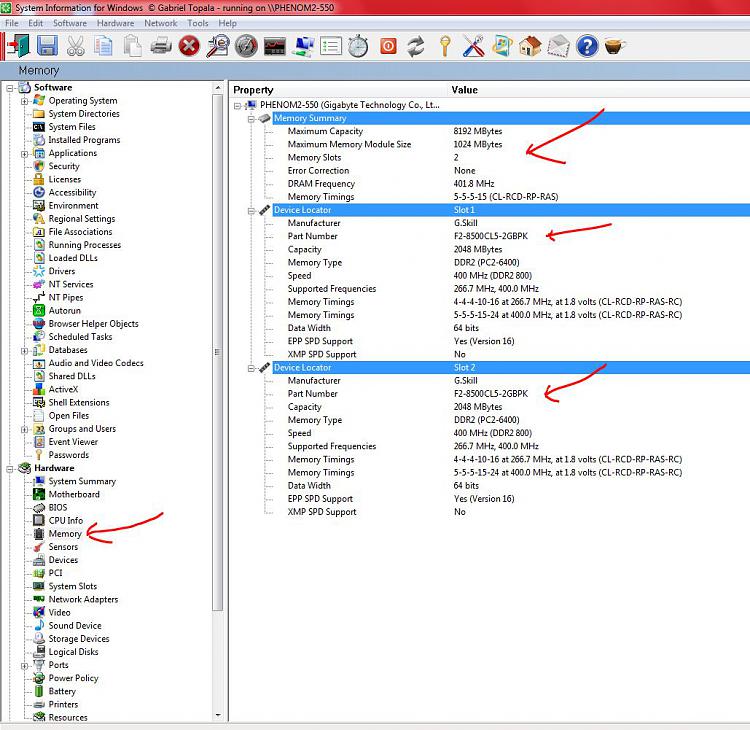Click the golden key toolbar icon
The image size is (750, 730).
[x=445, y=46]
